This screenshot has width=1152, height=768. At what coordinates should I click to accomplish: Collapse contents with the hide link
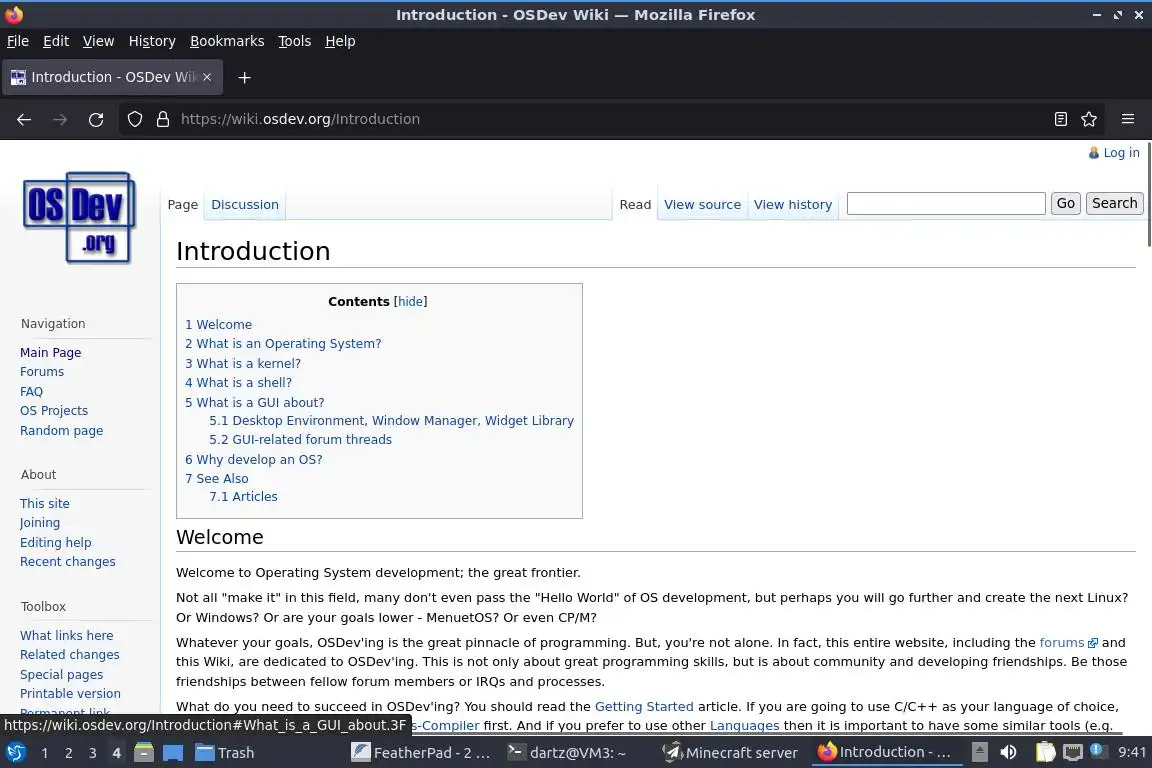[410, 301]
